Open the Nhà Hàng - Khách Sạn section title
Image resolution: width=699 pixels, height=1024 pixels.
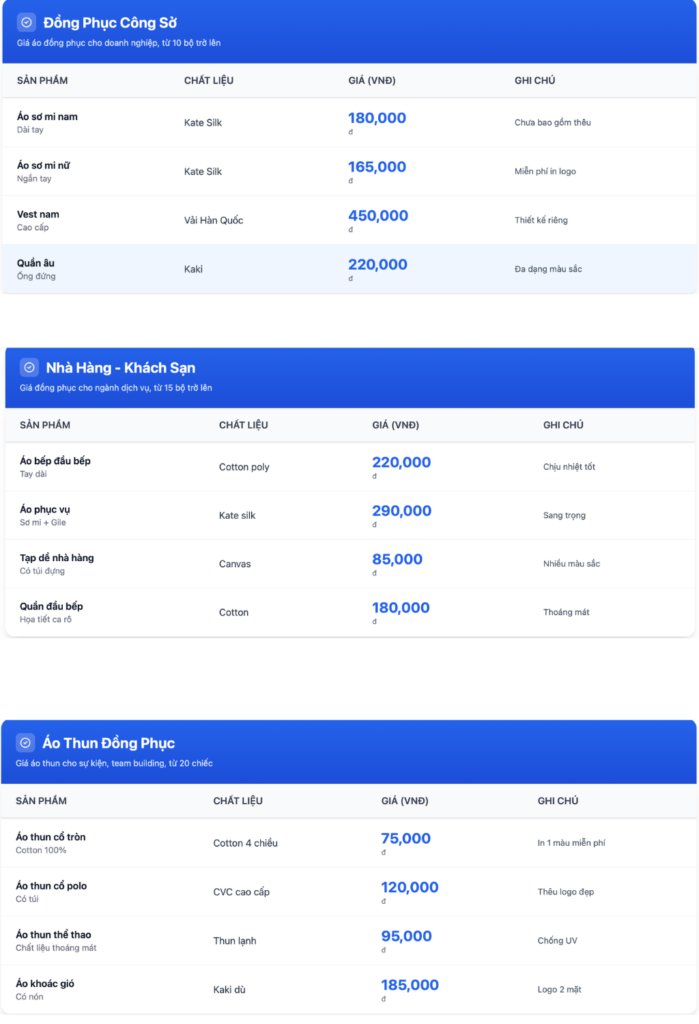click(127, 368)
